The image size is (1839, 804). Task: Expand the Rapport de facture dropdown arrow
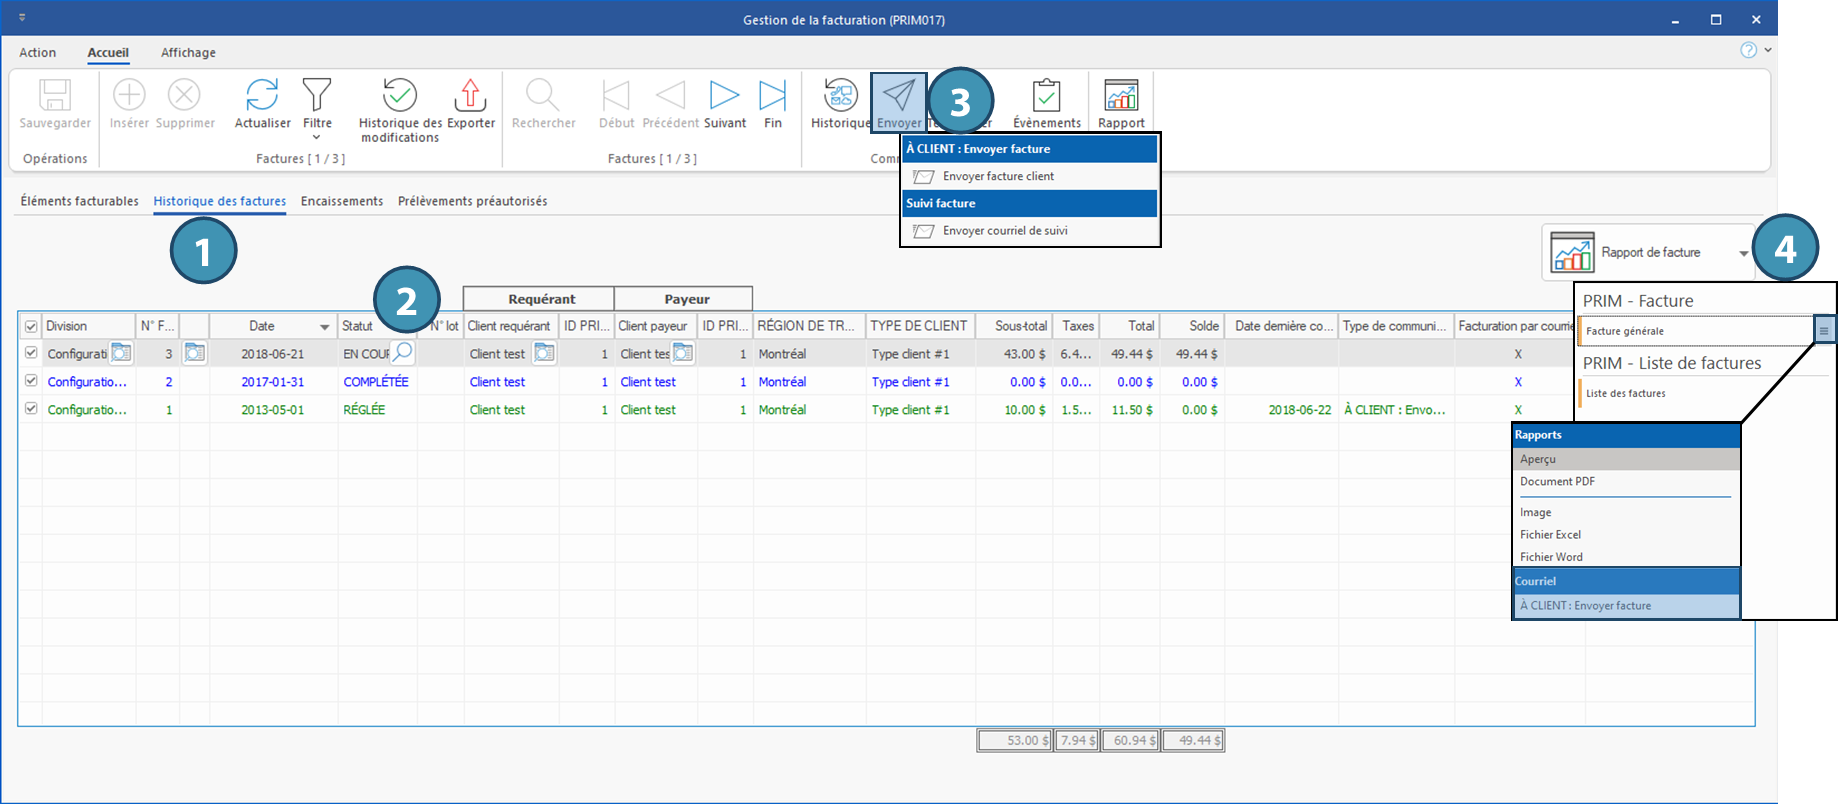pyautogui.click(x=1743, y=254)
